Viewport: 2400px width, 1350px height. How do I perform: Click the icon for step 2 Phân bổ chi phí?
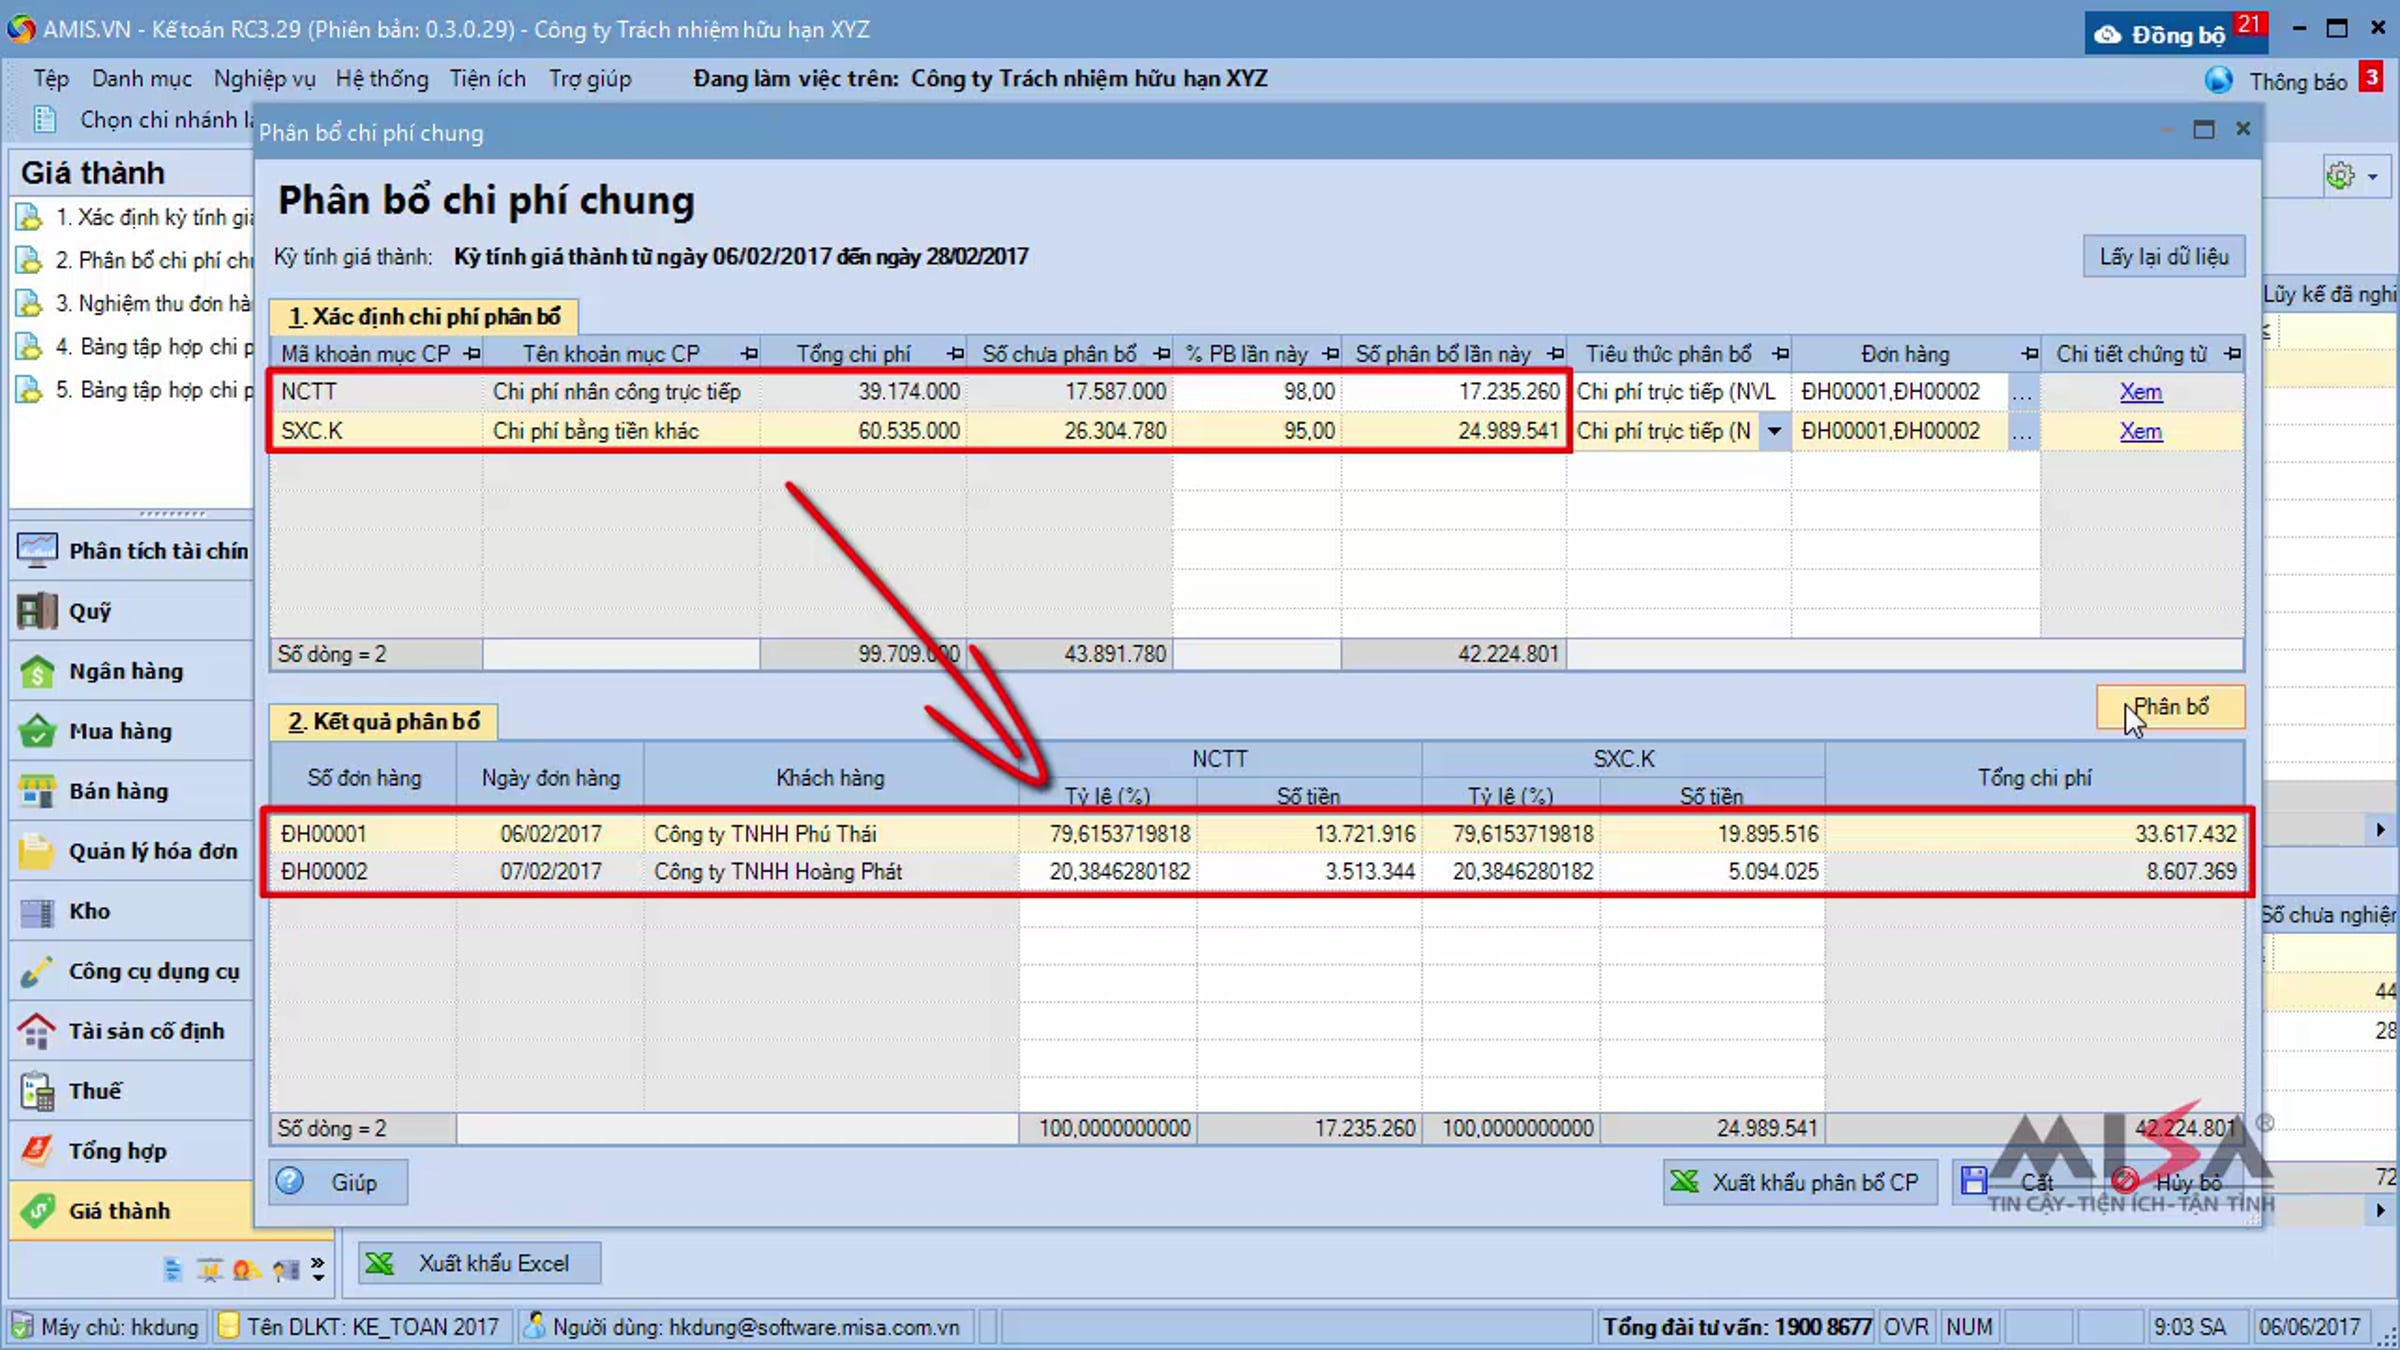29,260
